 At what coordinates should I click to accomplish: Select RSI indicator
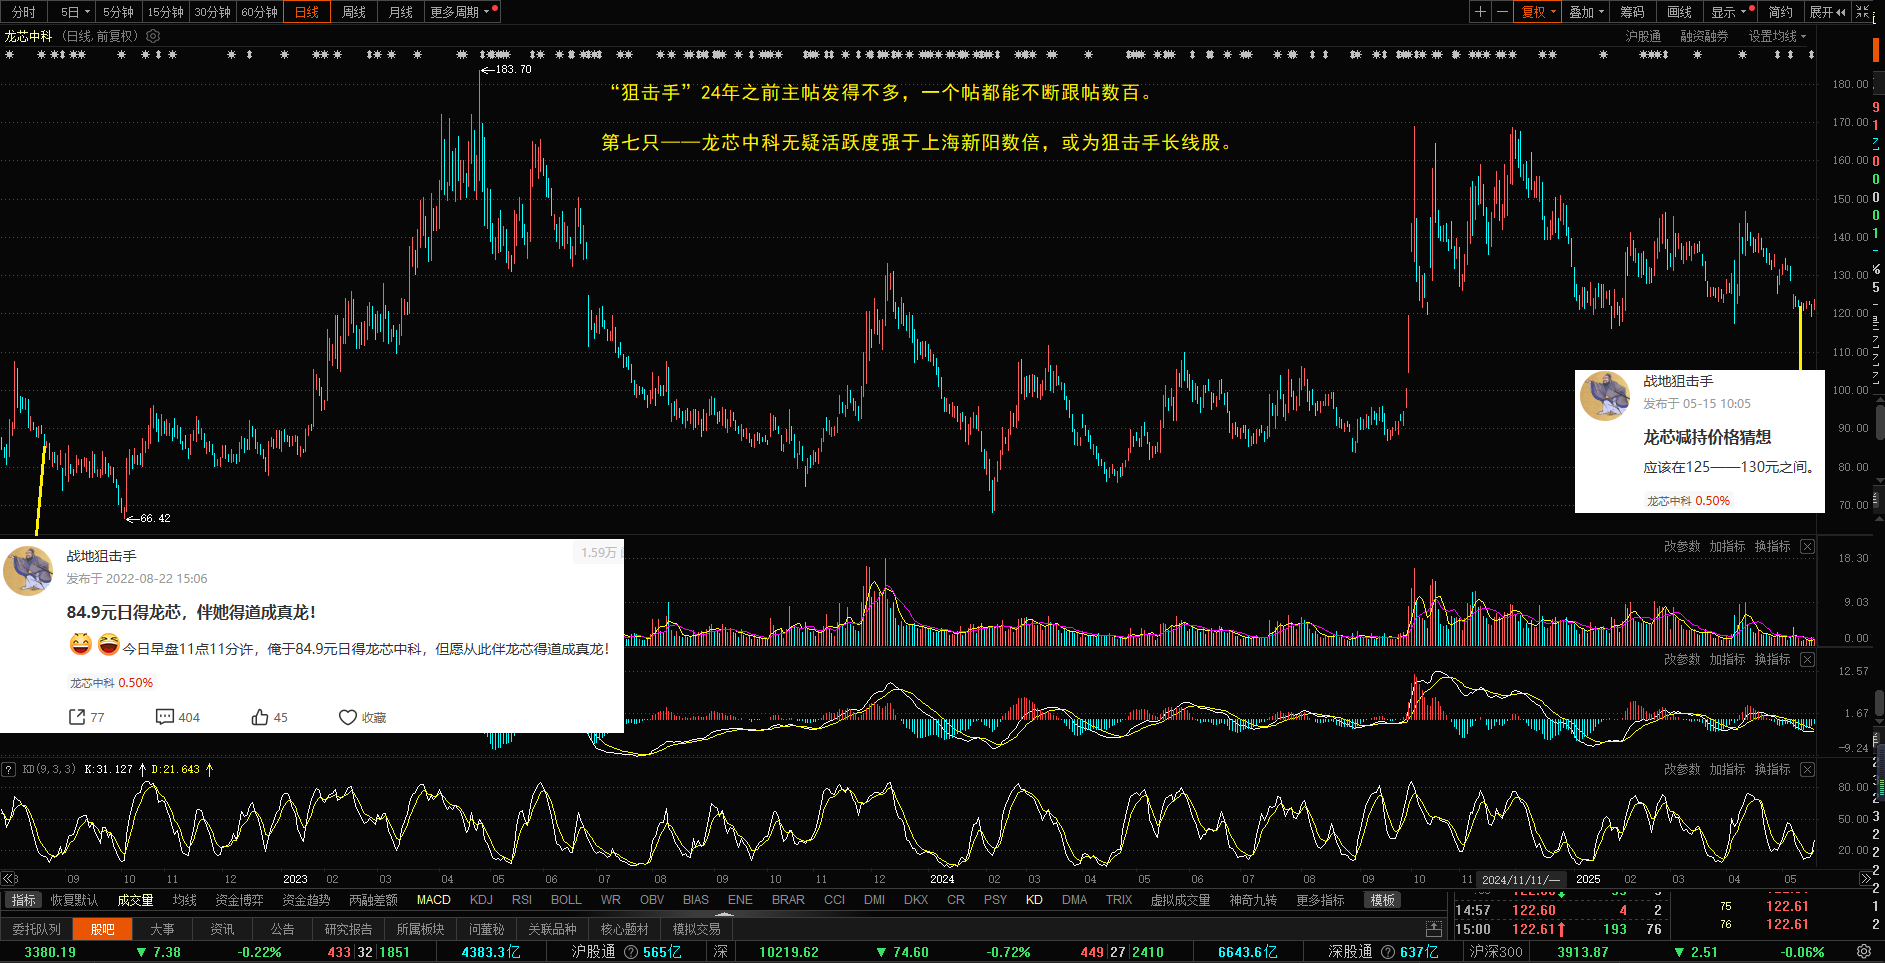click(522, 900)
